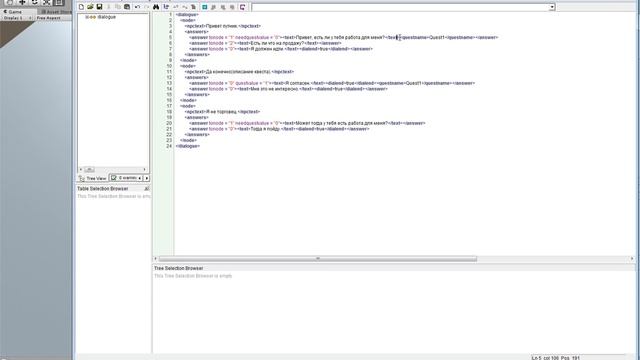Click the tree panel scrollbar right arrow
The width and height of the screenshot is (640, 360).
144,169
